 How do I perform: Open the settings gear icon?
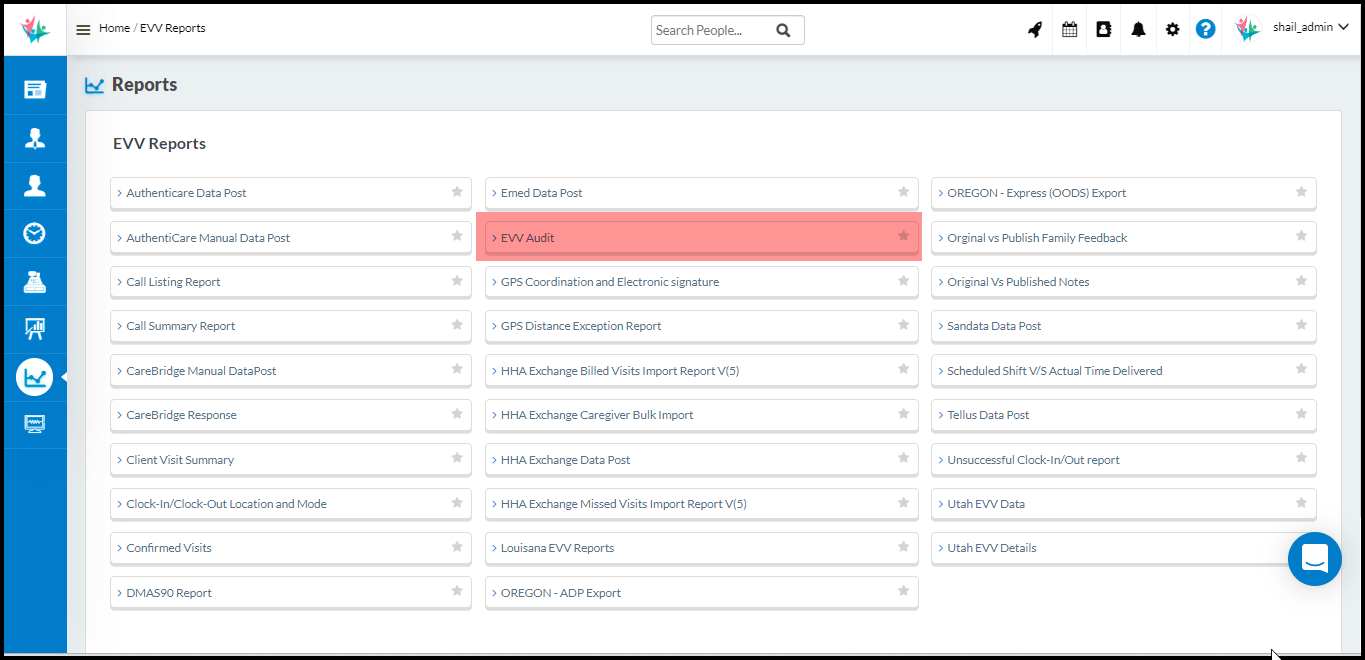pos(1172,30)
